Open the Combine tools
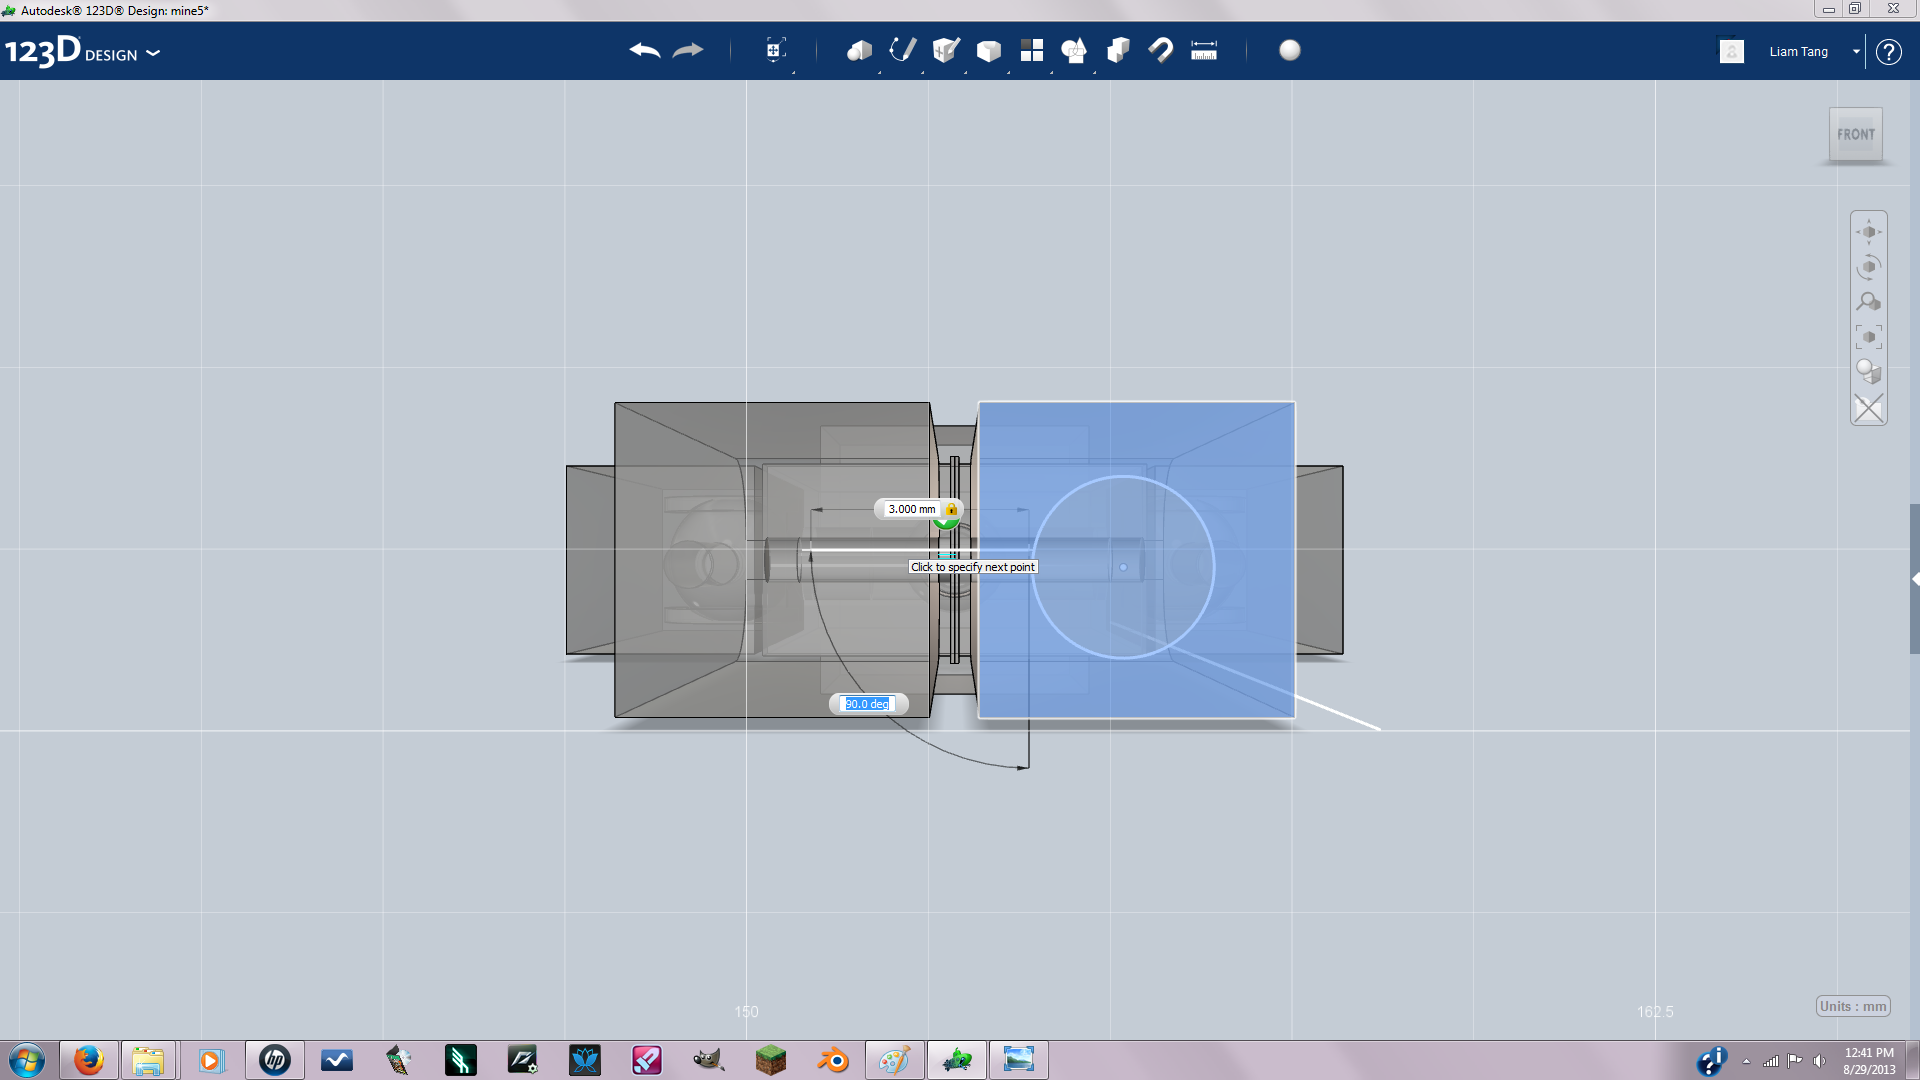This screenshot has height=1080, width=1920. (x=1118, y=50)
